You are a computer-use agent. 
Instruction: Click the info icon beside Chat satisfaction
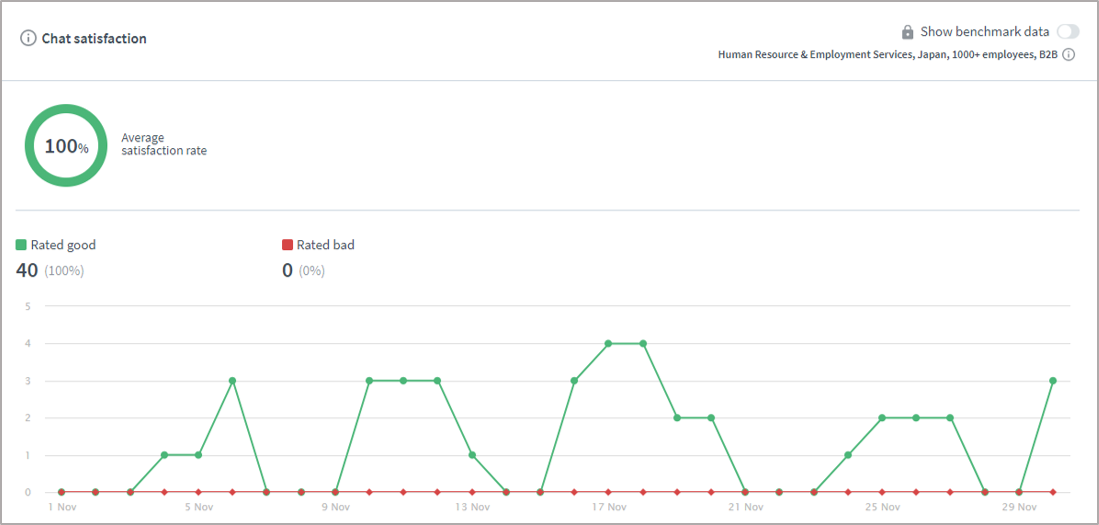pyautogui.click(x=29, y=39)
